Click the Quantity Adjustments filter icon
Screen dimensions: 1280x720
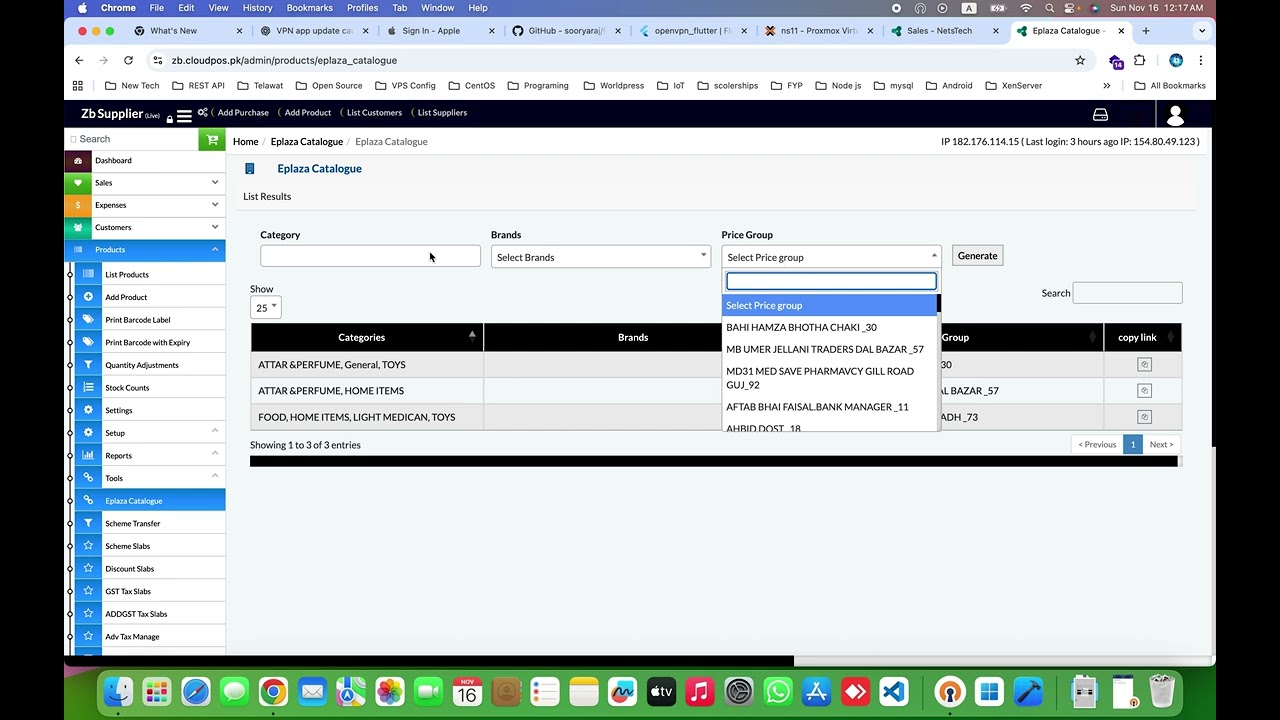click(88, 365)
